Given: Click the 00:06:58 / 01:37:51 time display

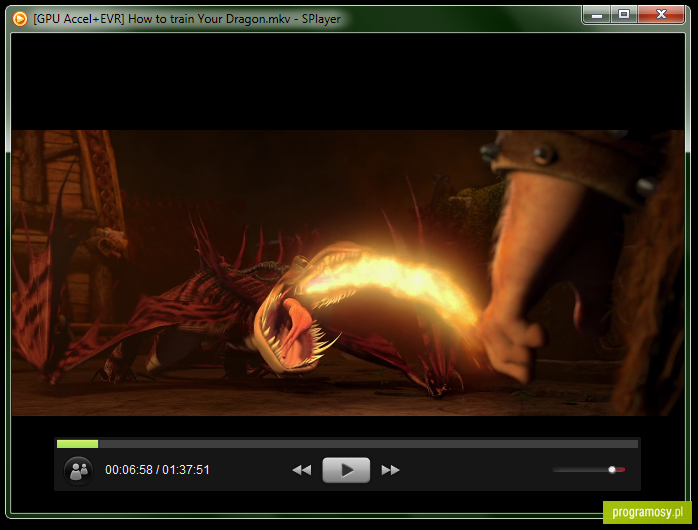Looking at the screenshot, I should click(157, 470).
